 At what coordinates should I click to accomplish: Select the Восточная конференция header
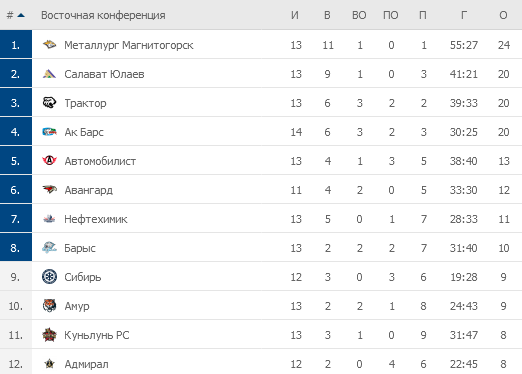click(x=103, y=15)
